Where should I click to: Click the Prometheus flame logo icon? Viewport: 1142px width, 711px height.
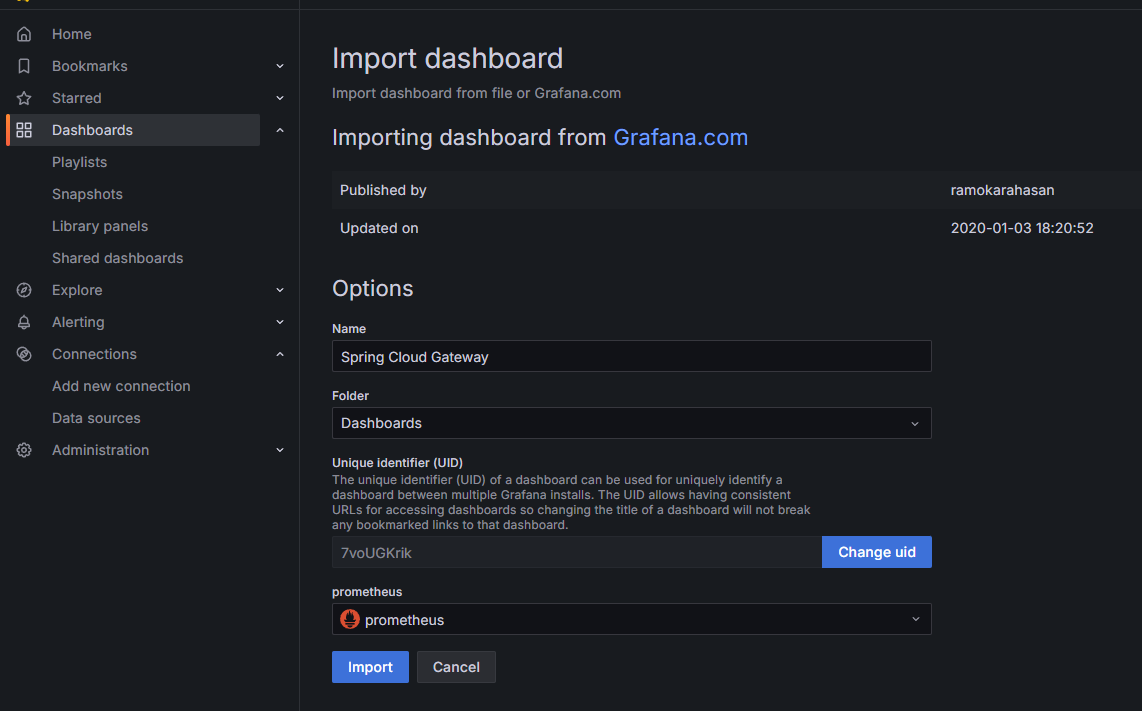pyautogui.click(x=350, y=619)
